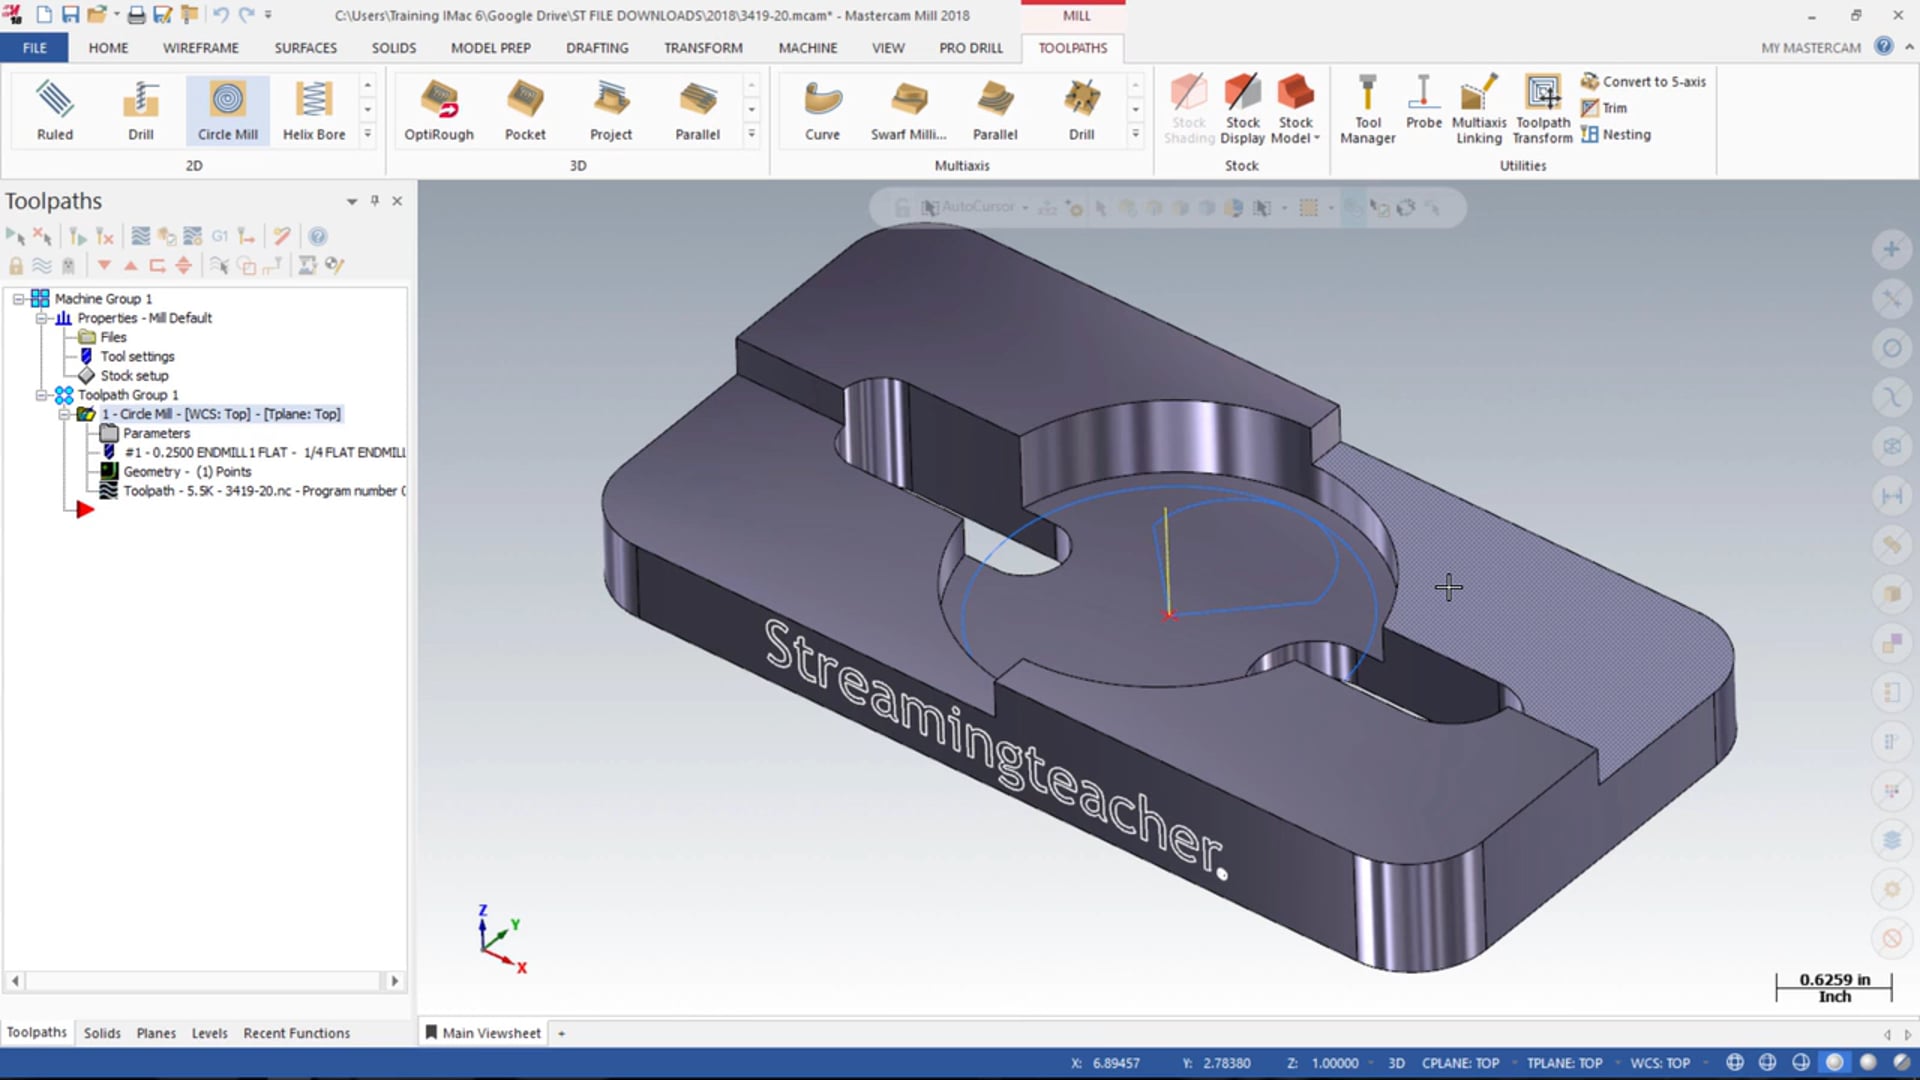The height and width of the screenshot is (1080, 1920).
Task: Open Toolpaths manager help icon
Action: pos(317,236)
